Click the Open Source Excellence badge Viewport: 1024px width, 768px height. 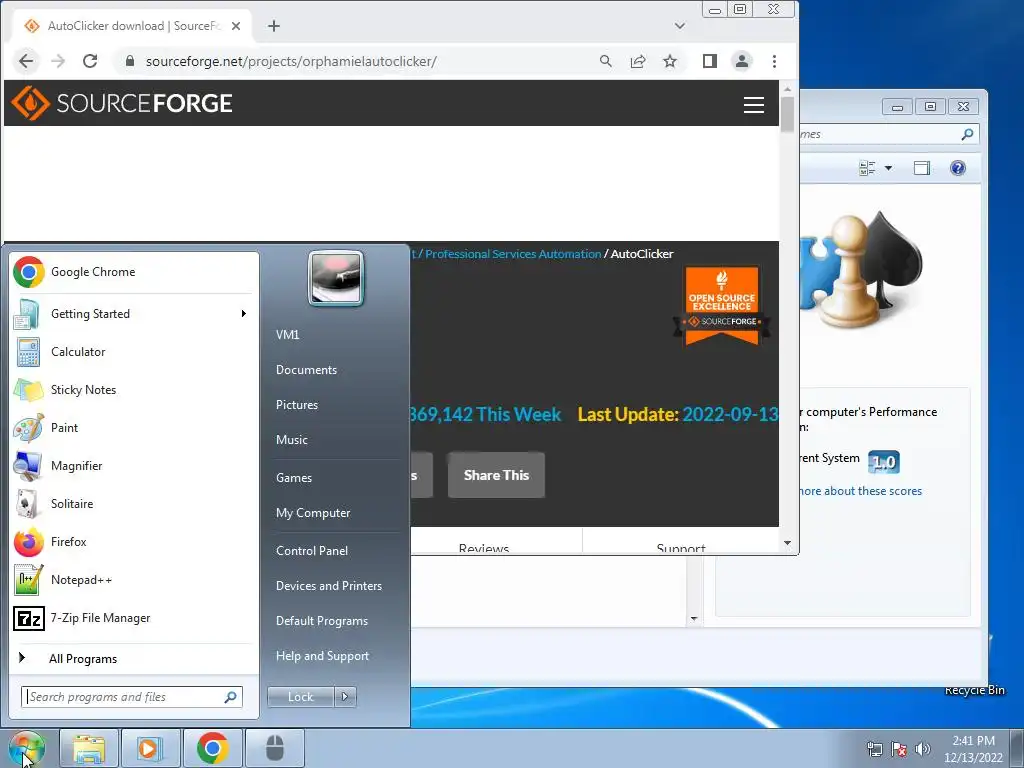click(x=722, y=305)
